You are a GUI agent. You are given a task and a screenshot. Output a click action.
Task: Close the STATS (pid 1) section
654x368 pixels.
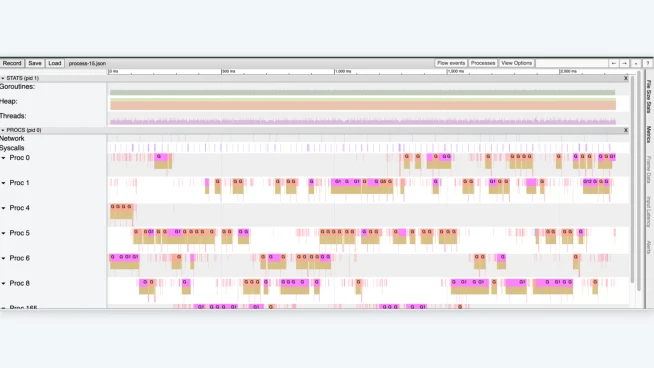pyautogui.click(x=626, y=78)
